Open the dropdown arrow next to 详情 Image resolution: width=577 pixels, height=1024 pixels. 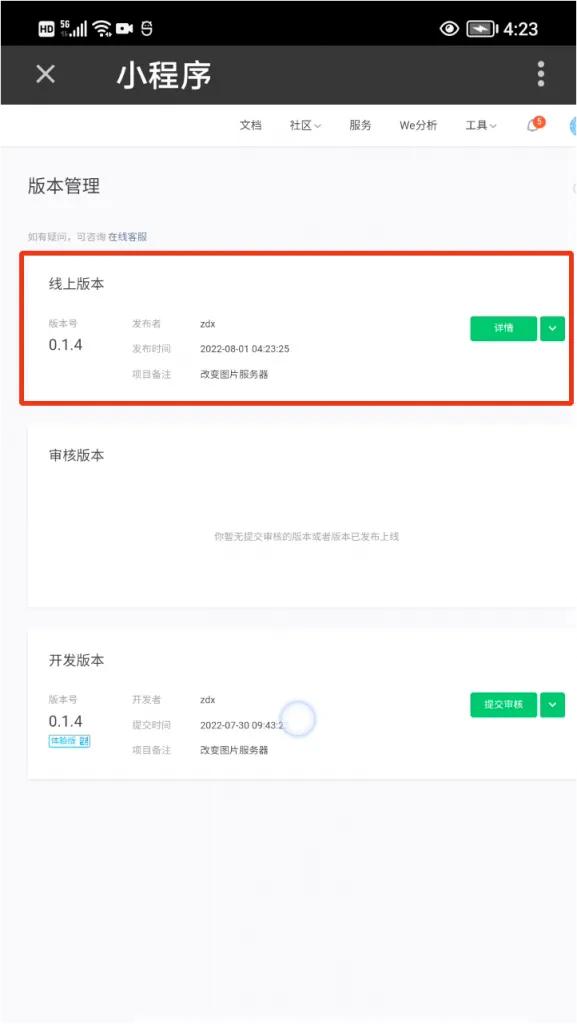point(552,328)
